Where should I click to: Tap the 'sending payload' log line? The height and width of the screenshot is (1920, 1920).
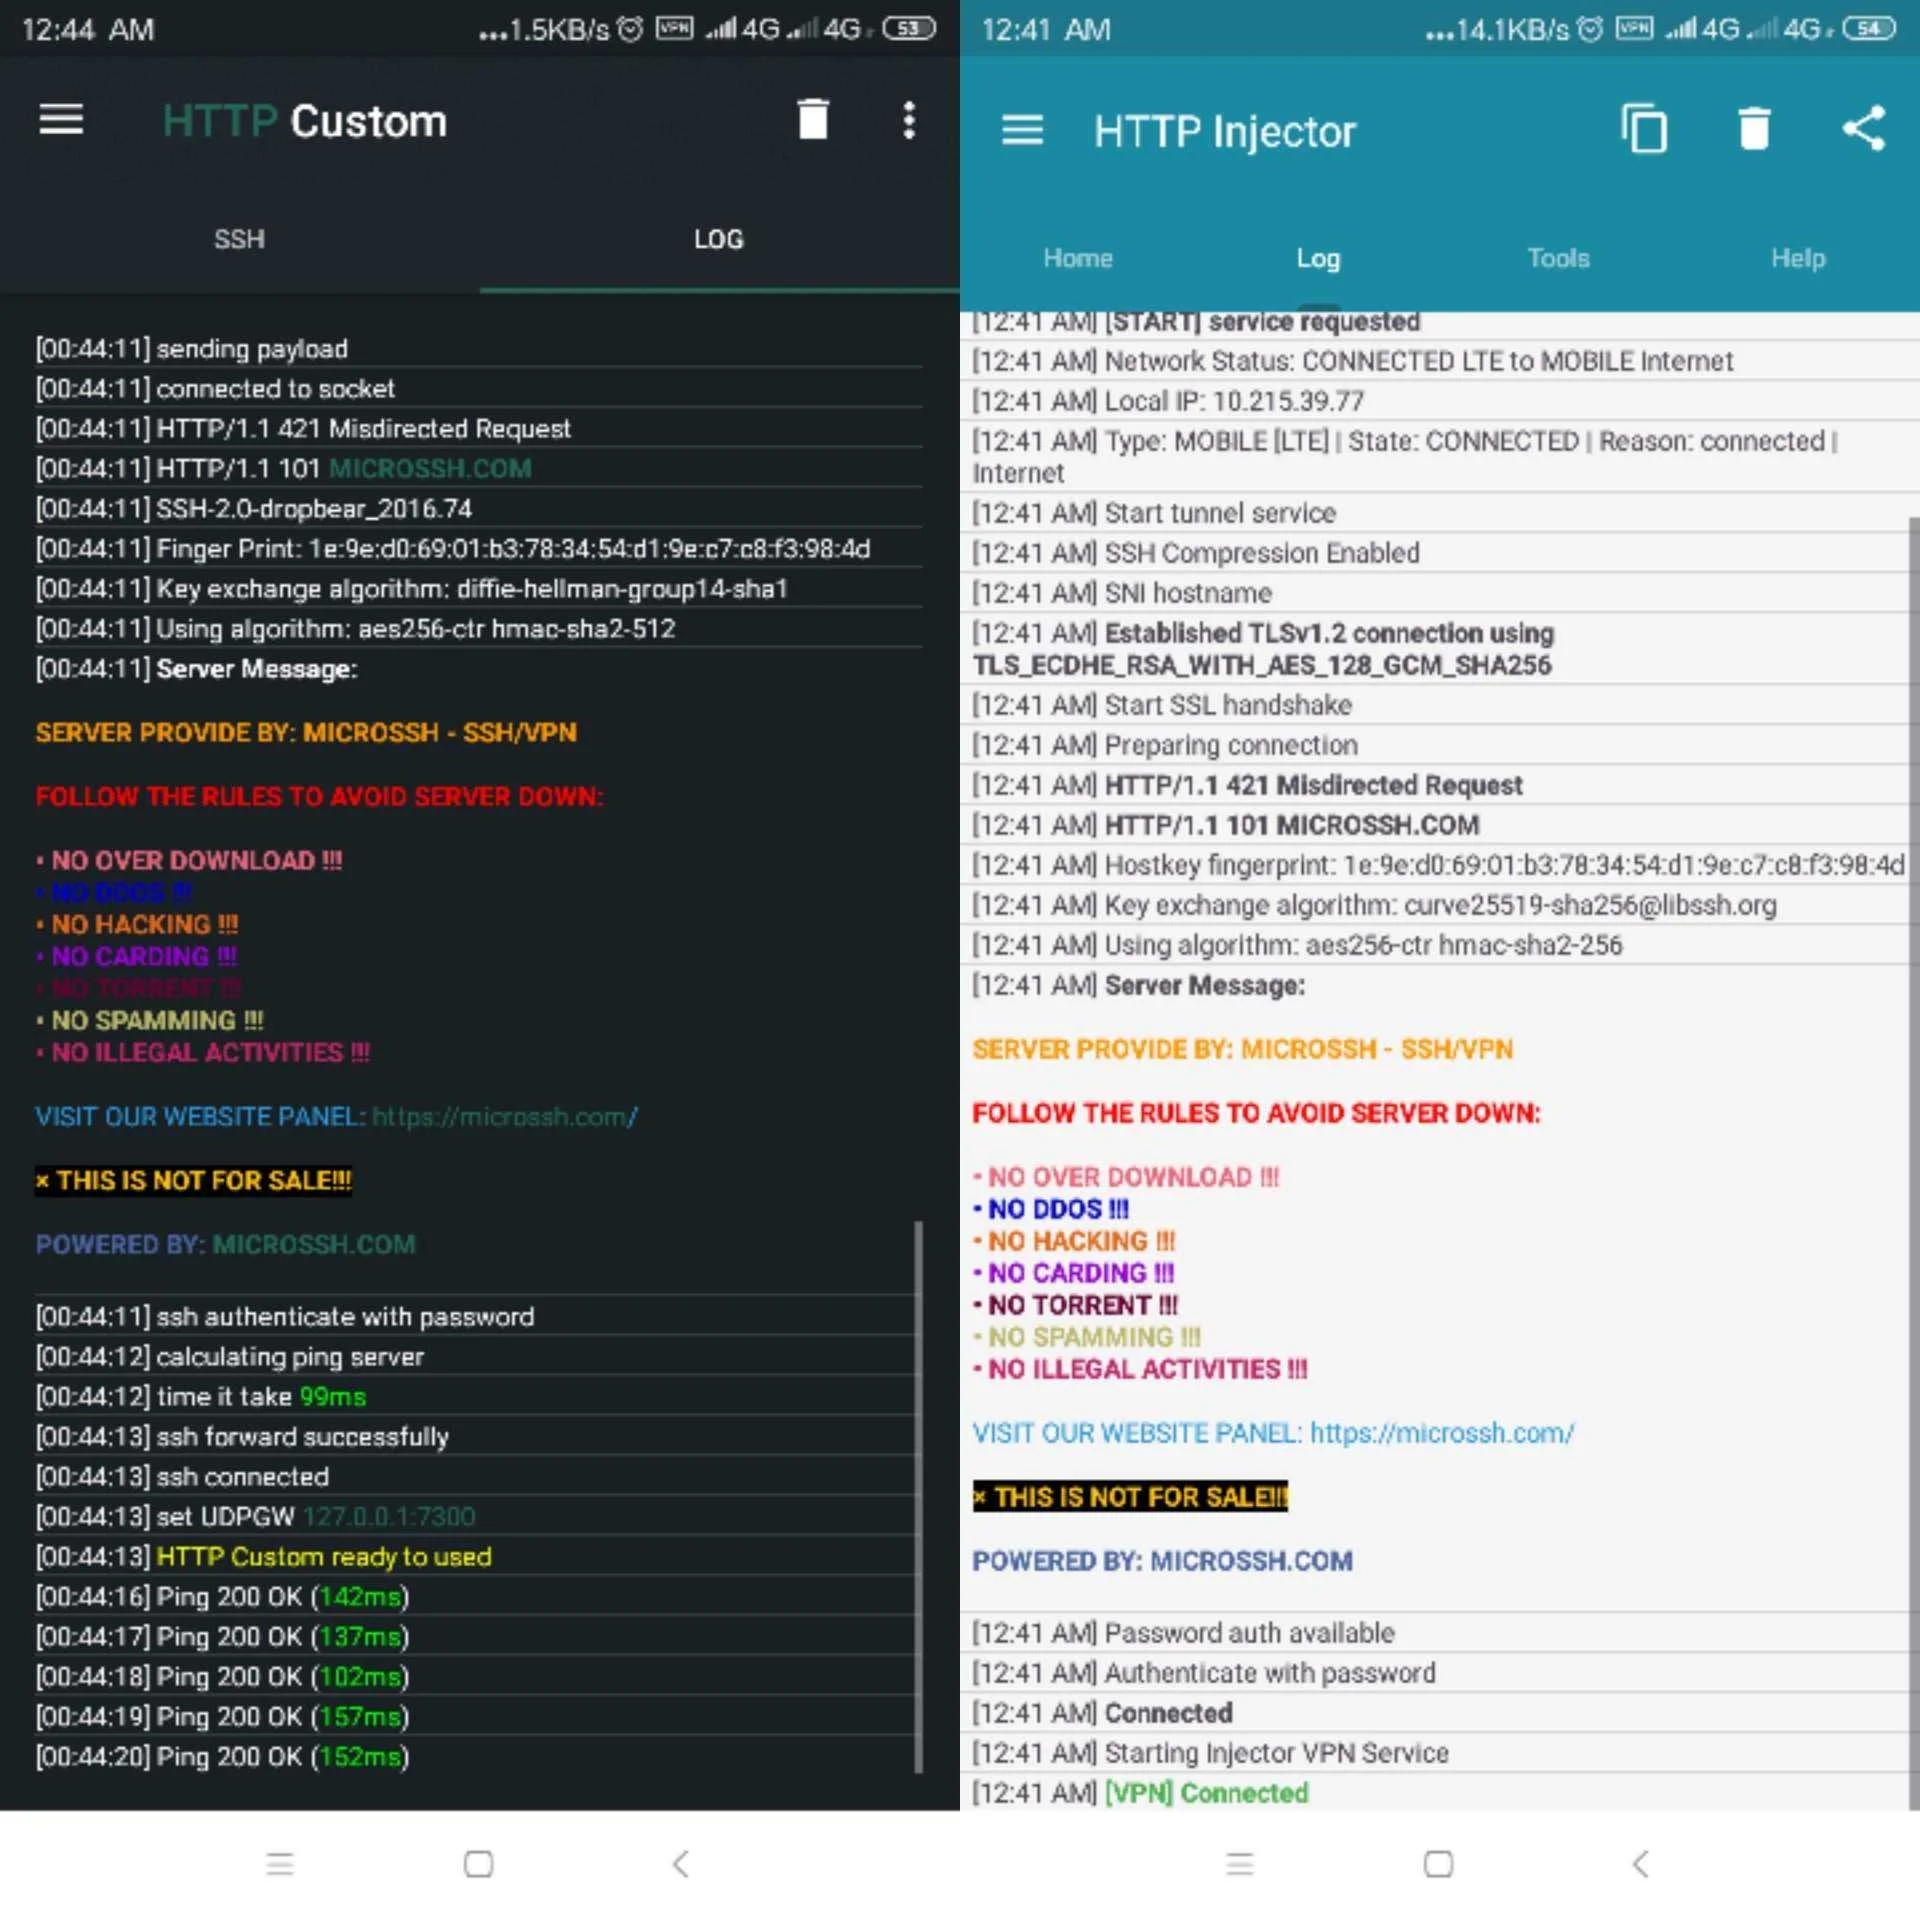coord(192,349)
